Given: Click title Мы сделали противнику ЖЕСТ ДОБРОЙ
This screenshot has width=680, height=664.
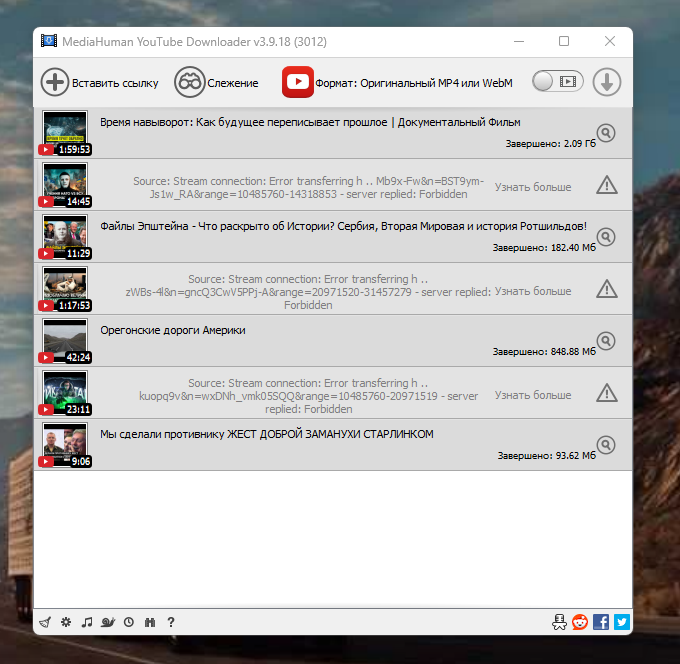Looking at the screenshot, I should point(267,435).
